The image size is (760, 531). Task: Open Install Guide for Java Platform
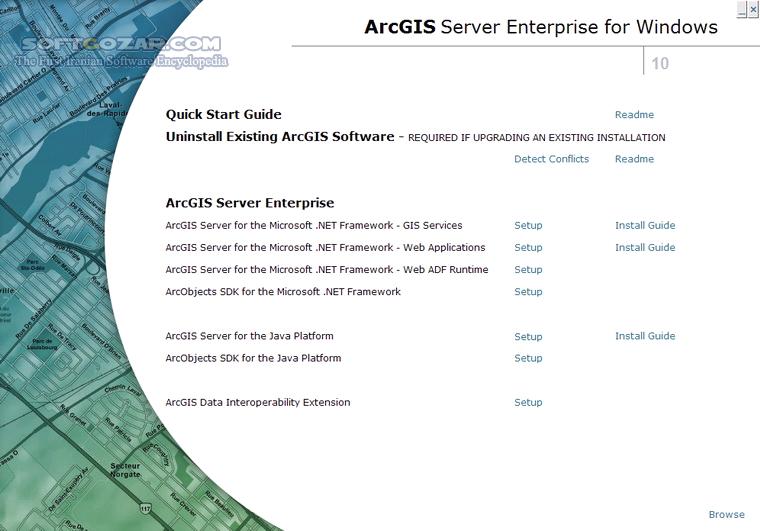click(645, 336)
